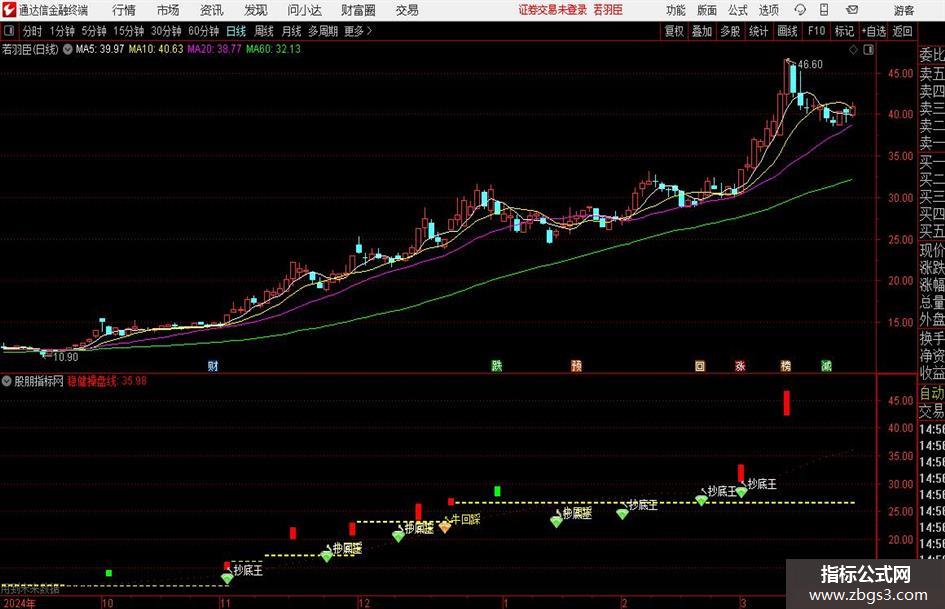Click the 多股 toolbar button

[x=730, y=31]
